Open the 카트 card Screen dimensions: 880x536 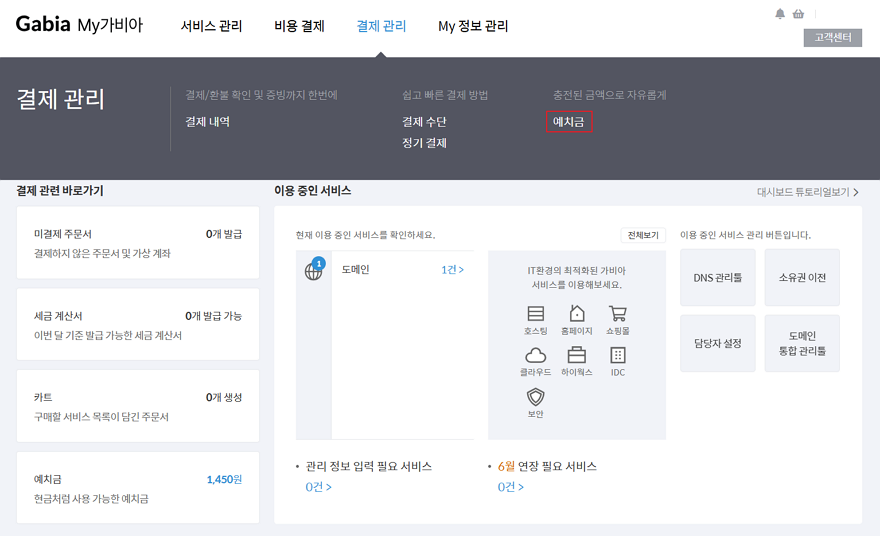pos(138,406)
